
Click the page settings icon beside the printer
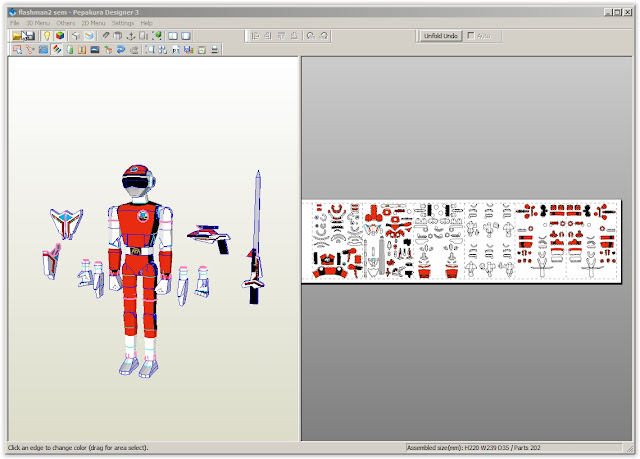tap(202, 50)
